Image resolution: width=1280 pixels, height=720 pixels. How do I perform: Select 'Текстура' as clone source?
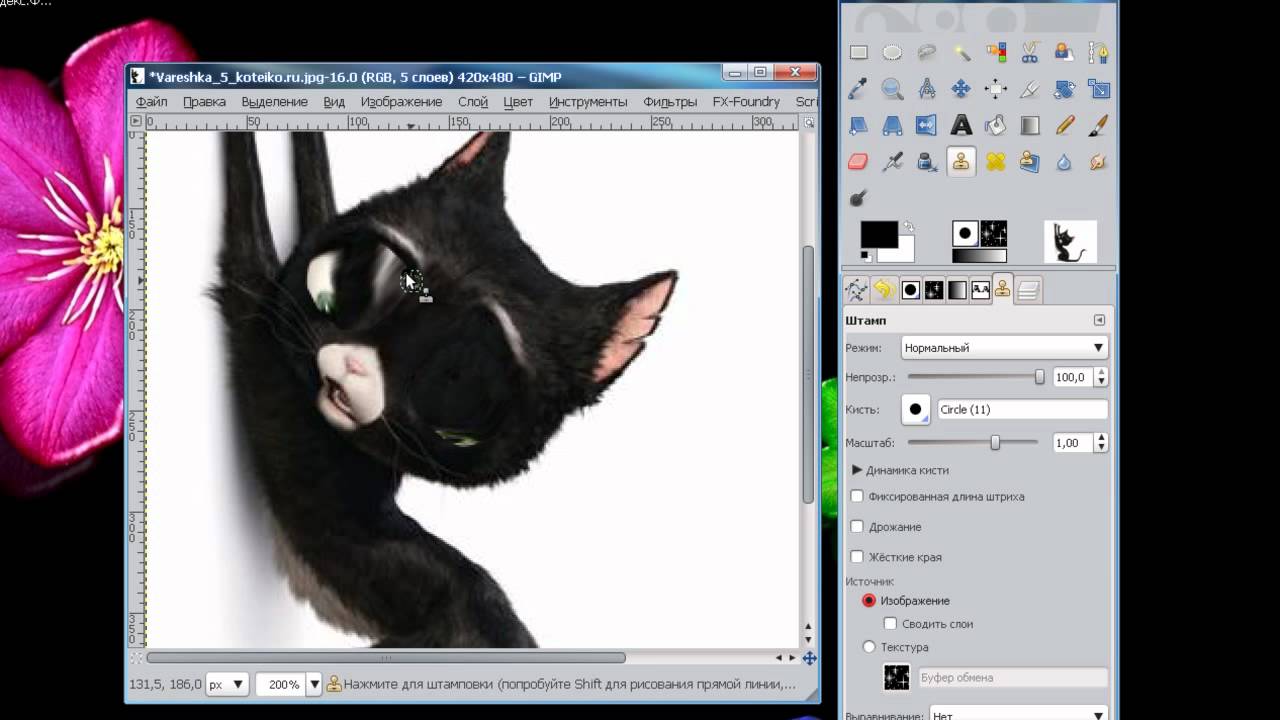869,647
